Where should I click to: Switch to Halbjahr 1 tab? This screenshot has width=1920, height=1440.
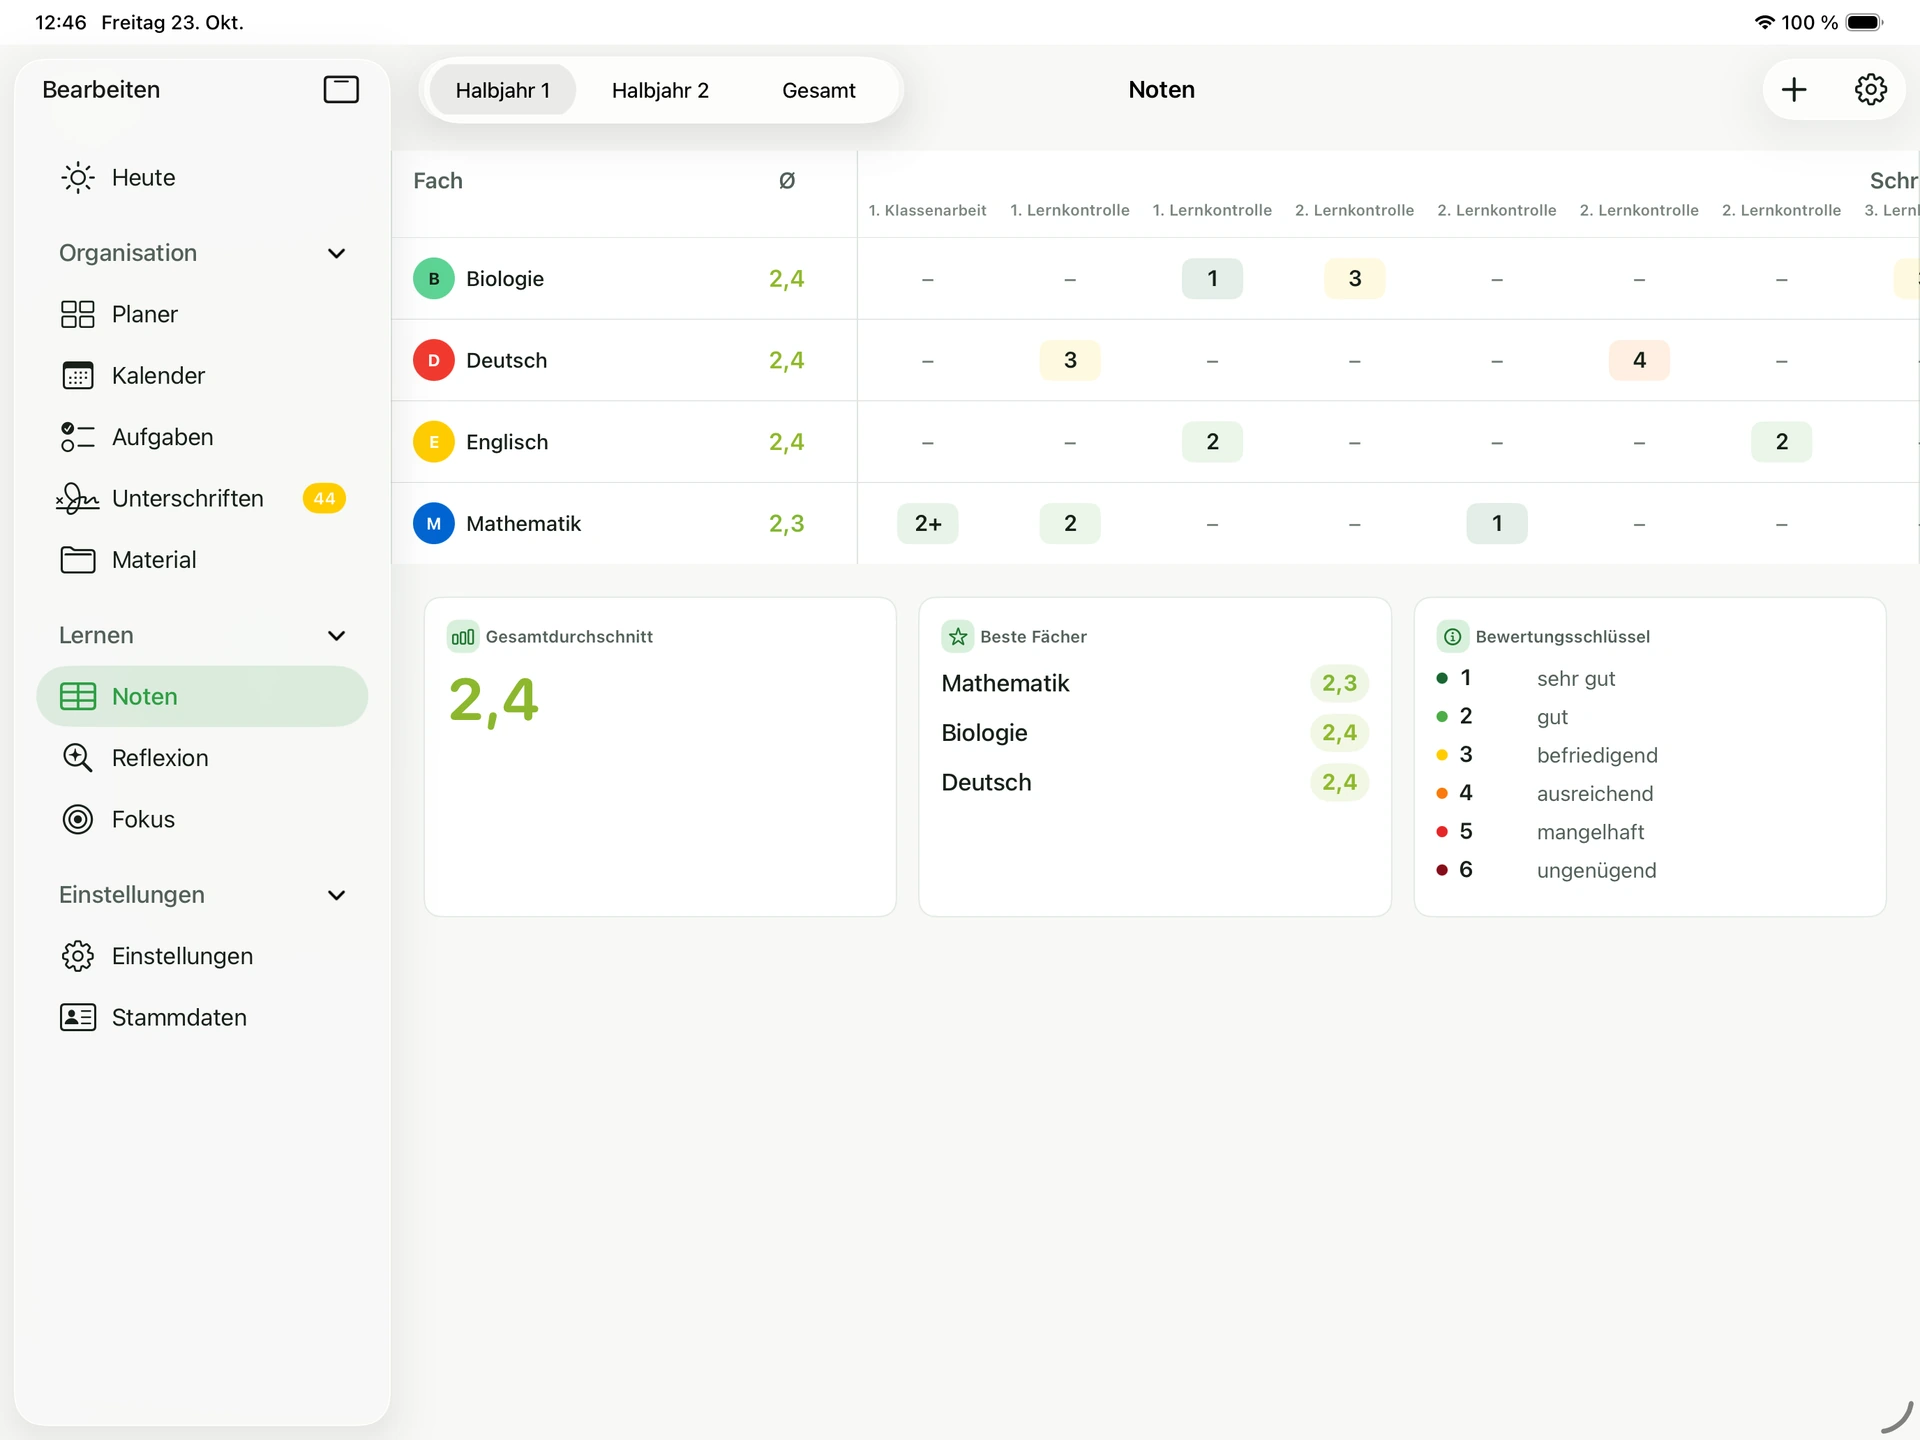[x=503, y=90]
